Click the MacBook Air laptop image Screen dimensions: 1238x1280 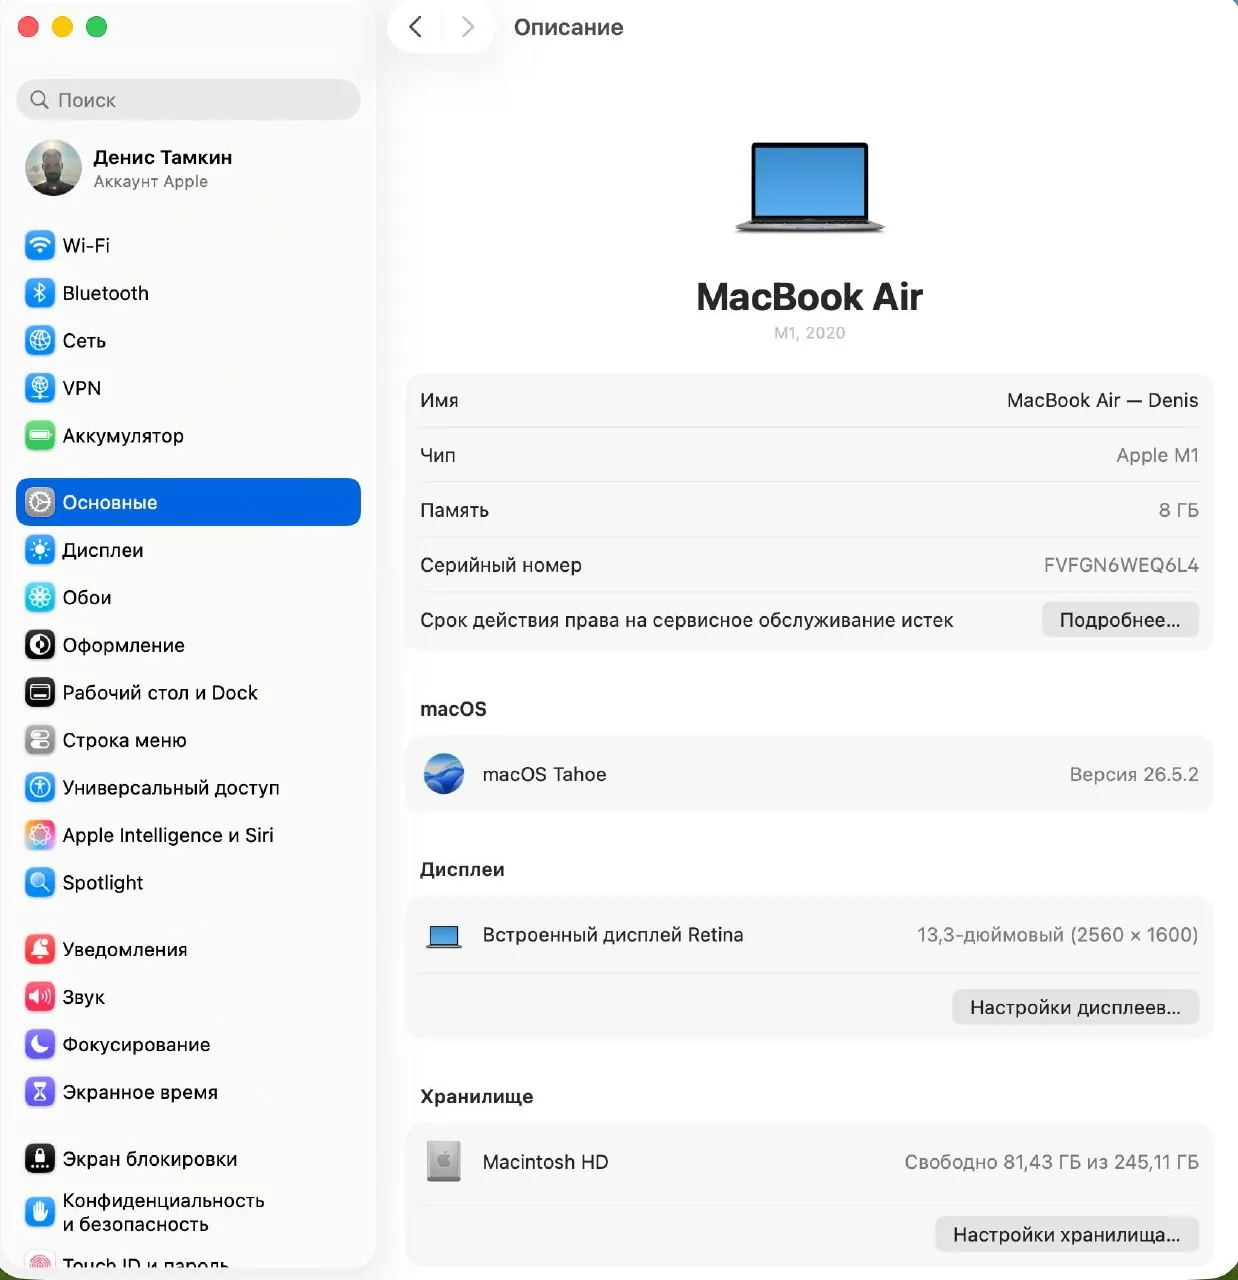point(810,187)
